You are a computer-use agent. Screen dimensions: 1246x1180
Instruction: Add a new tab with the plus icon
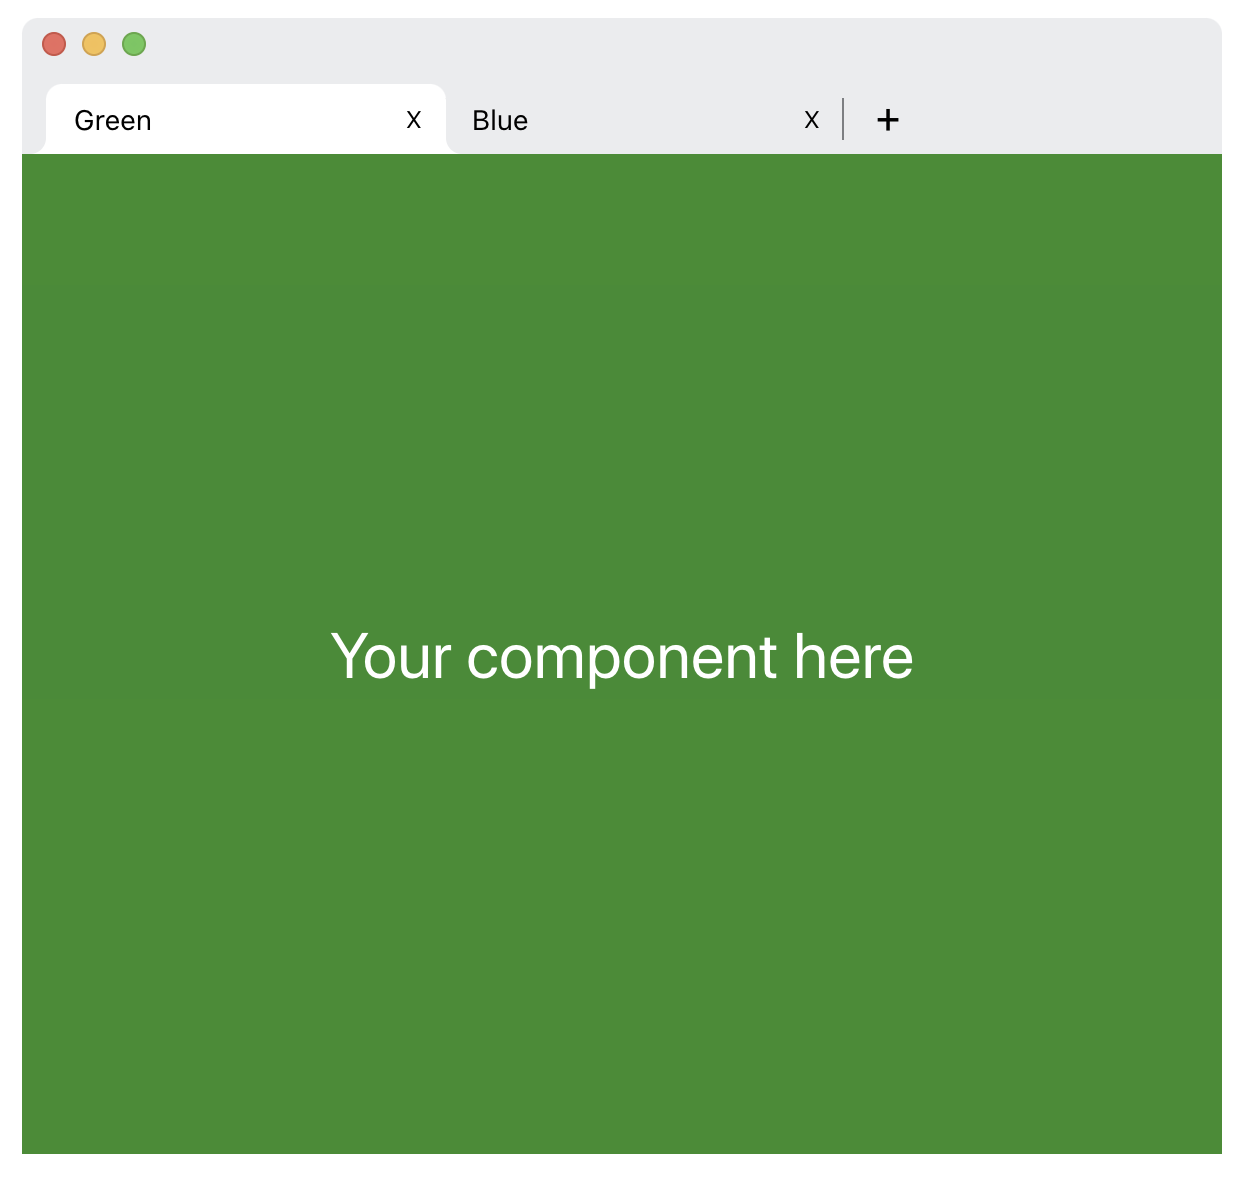pos(888,120)
